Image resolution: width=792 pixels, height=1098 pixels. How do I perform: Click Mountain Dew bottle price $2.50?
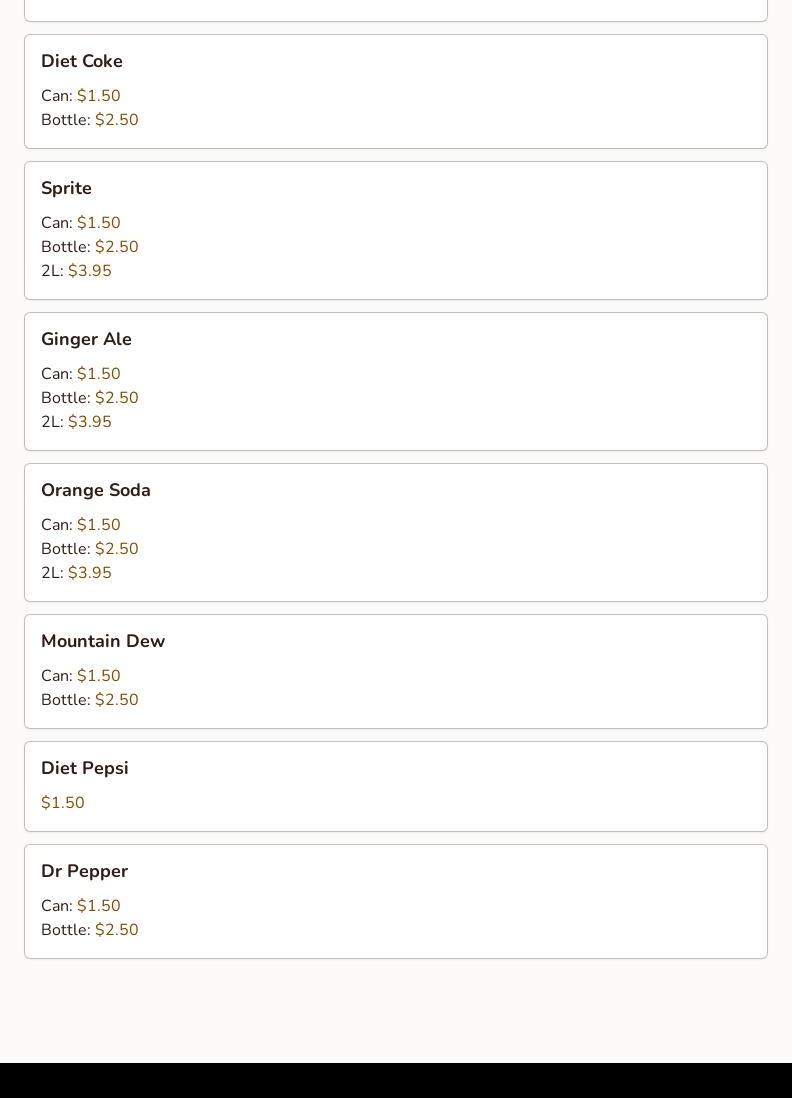[x=117, y=700]
